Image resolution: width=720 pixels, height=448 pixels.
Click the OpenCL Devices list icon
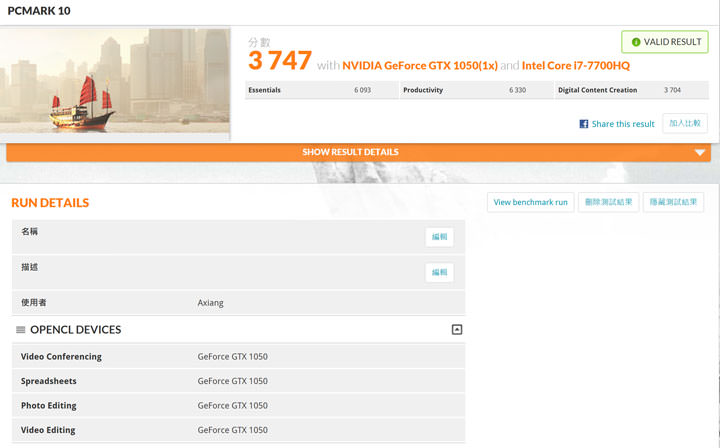pos(21,330)
